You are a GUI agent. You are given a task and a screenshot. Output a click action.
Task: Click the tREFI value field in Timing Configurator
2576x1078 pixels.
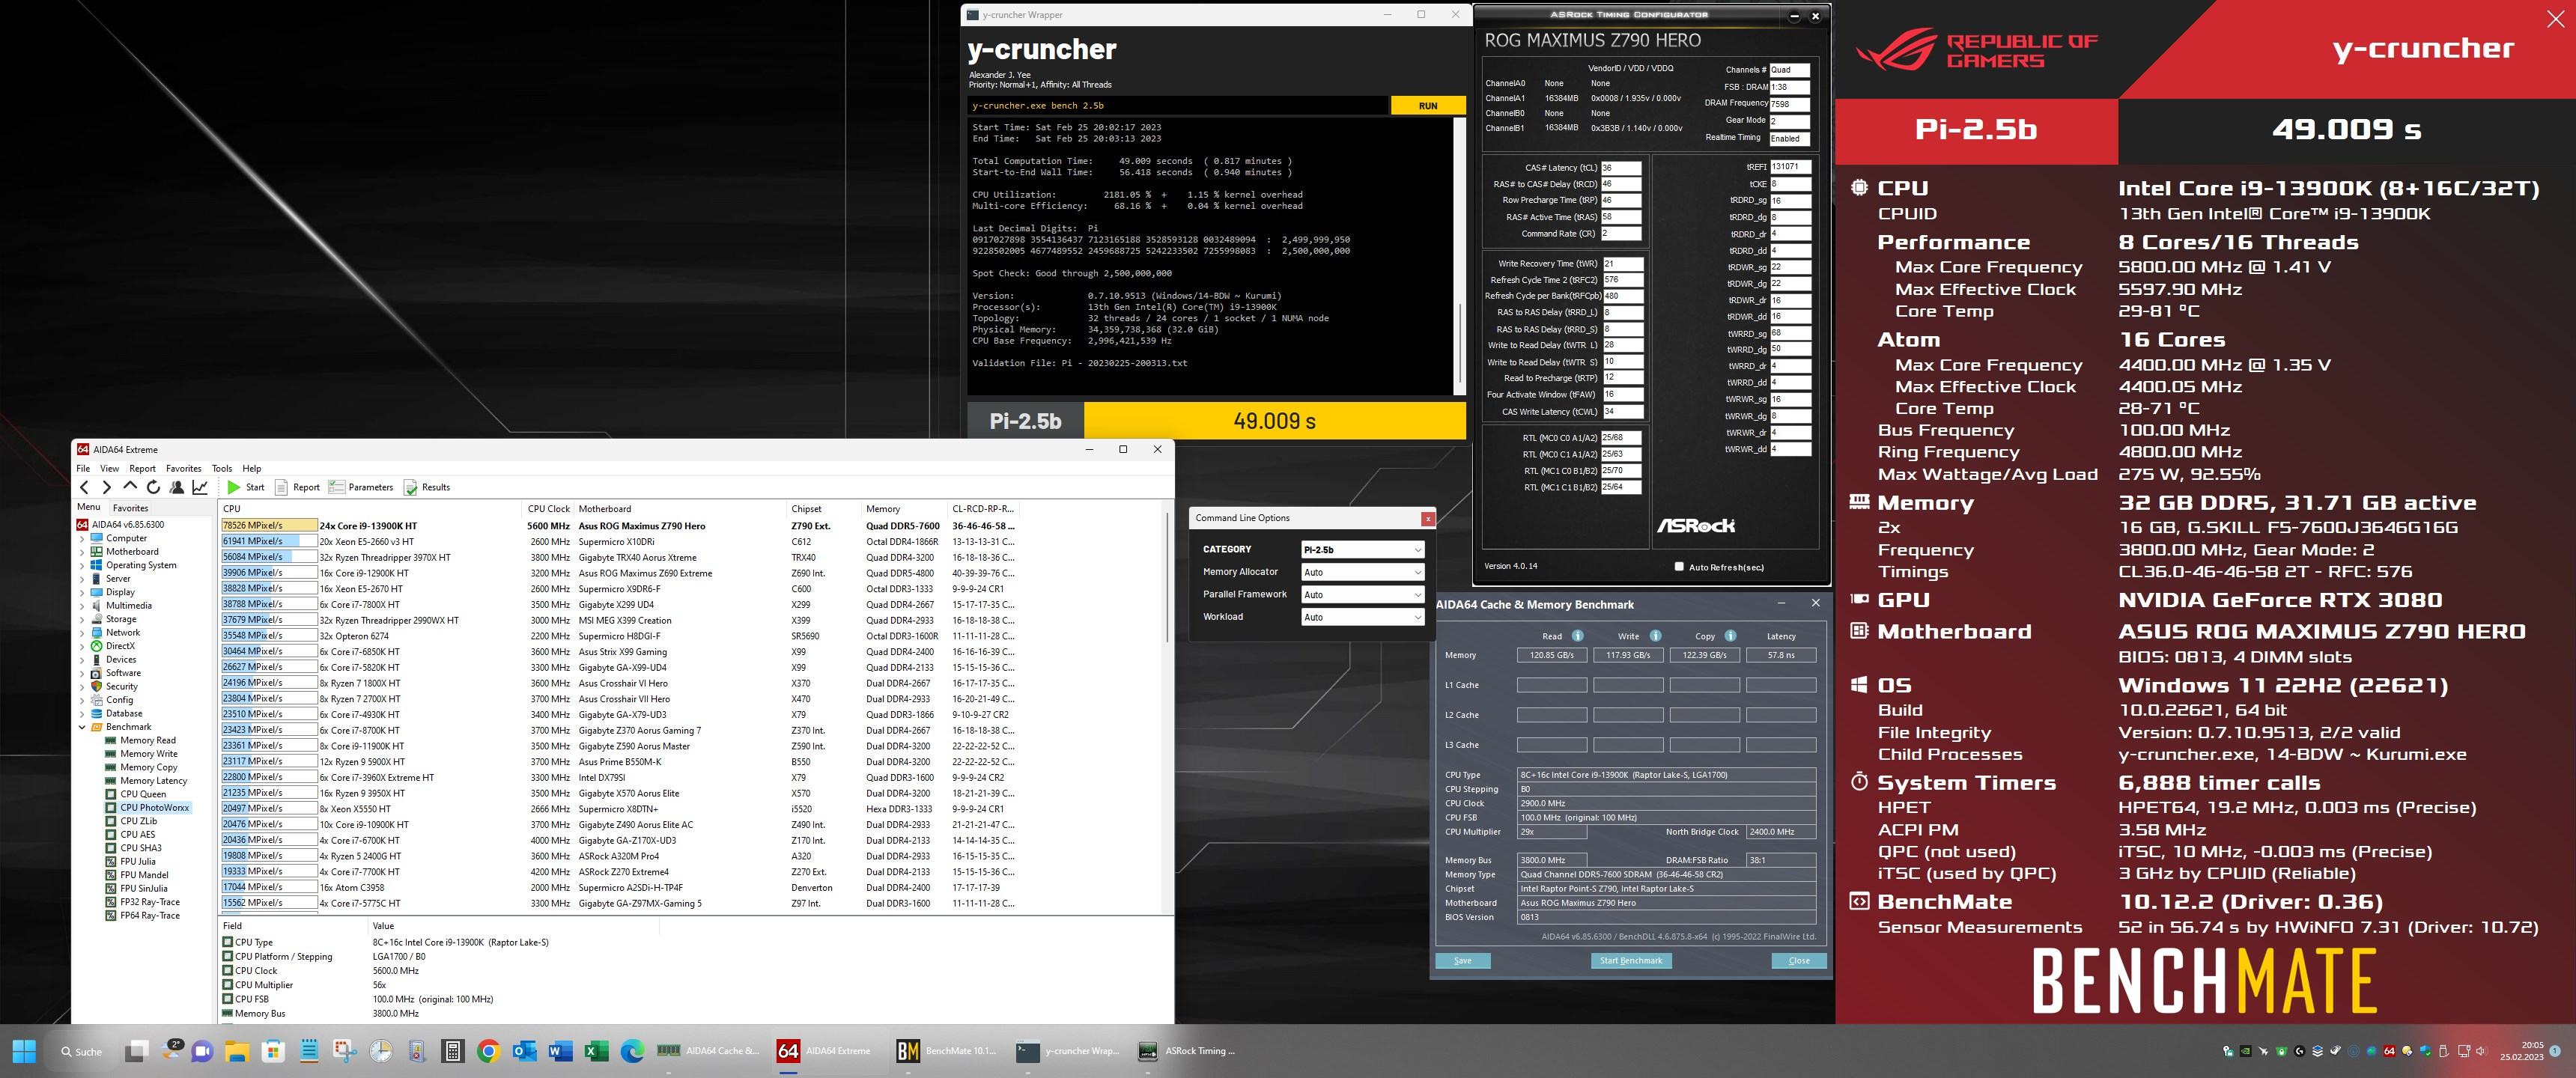(x=1790, y=167)
